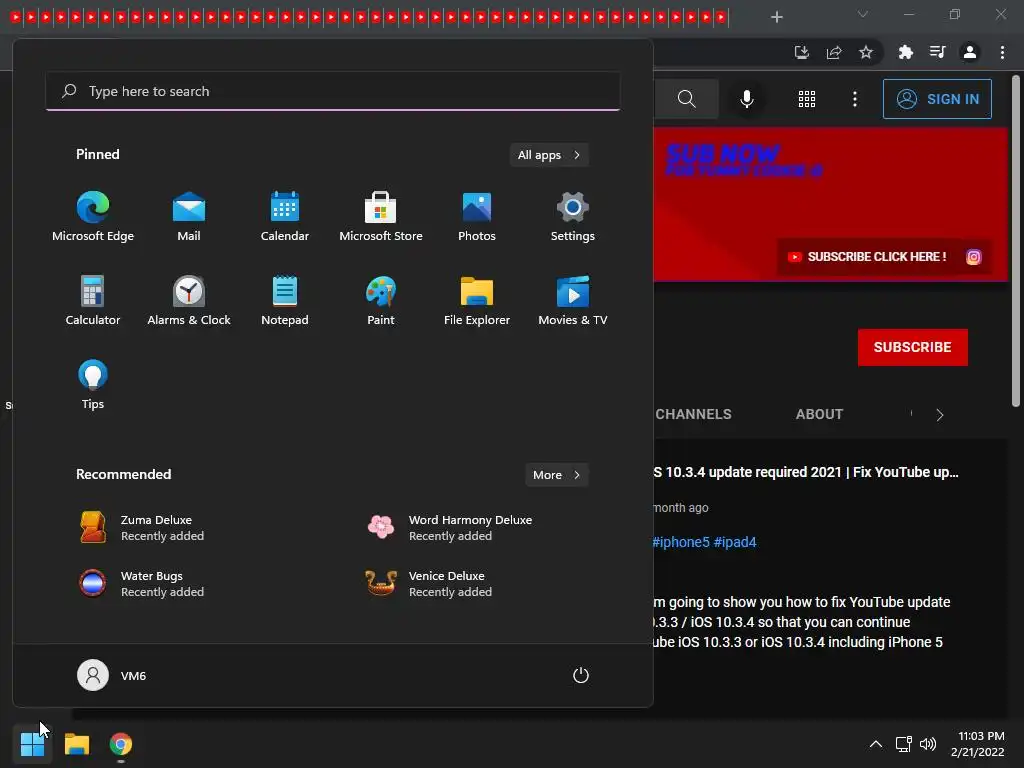The width and height of the screenshot is (1024, 768).
Task: Show hidden system tray icons
Action: pyautogui.click(x=876, y=744)
